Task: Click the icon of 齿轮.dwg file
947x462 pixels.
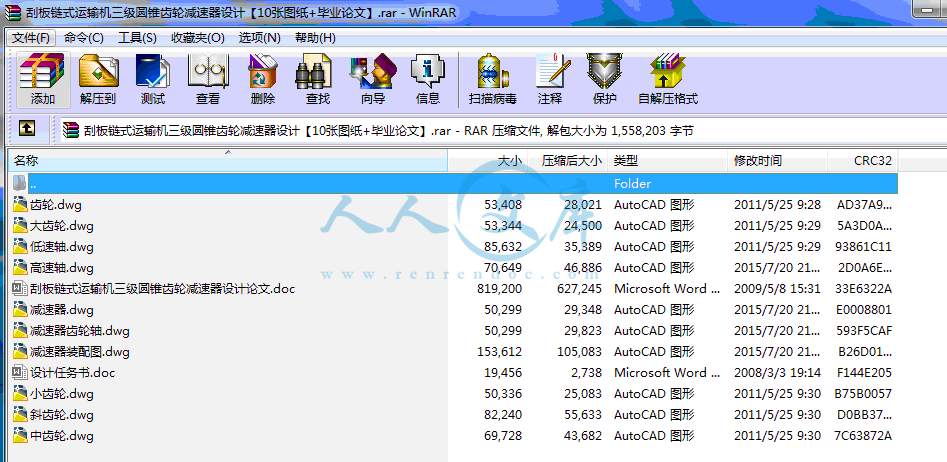Action: (x=20, y=205)
